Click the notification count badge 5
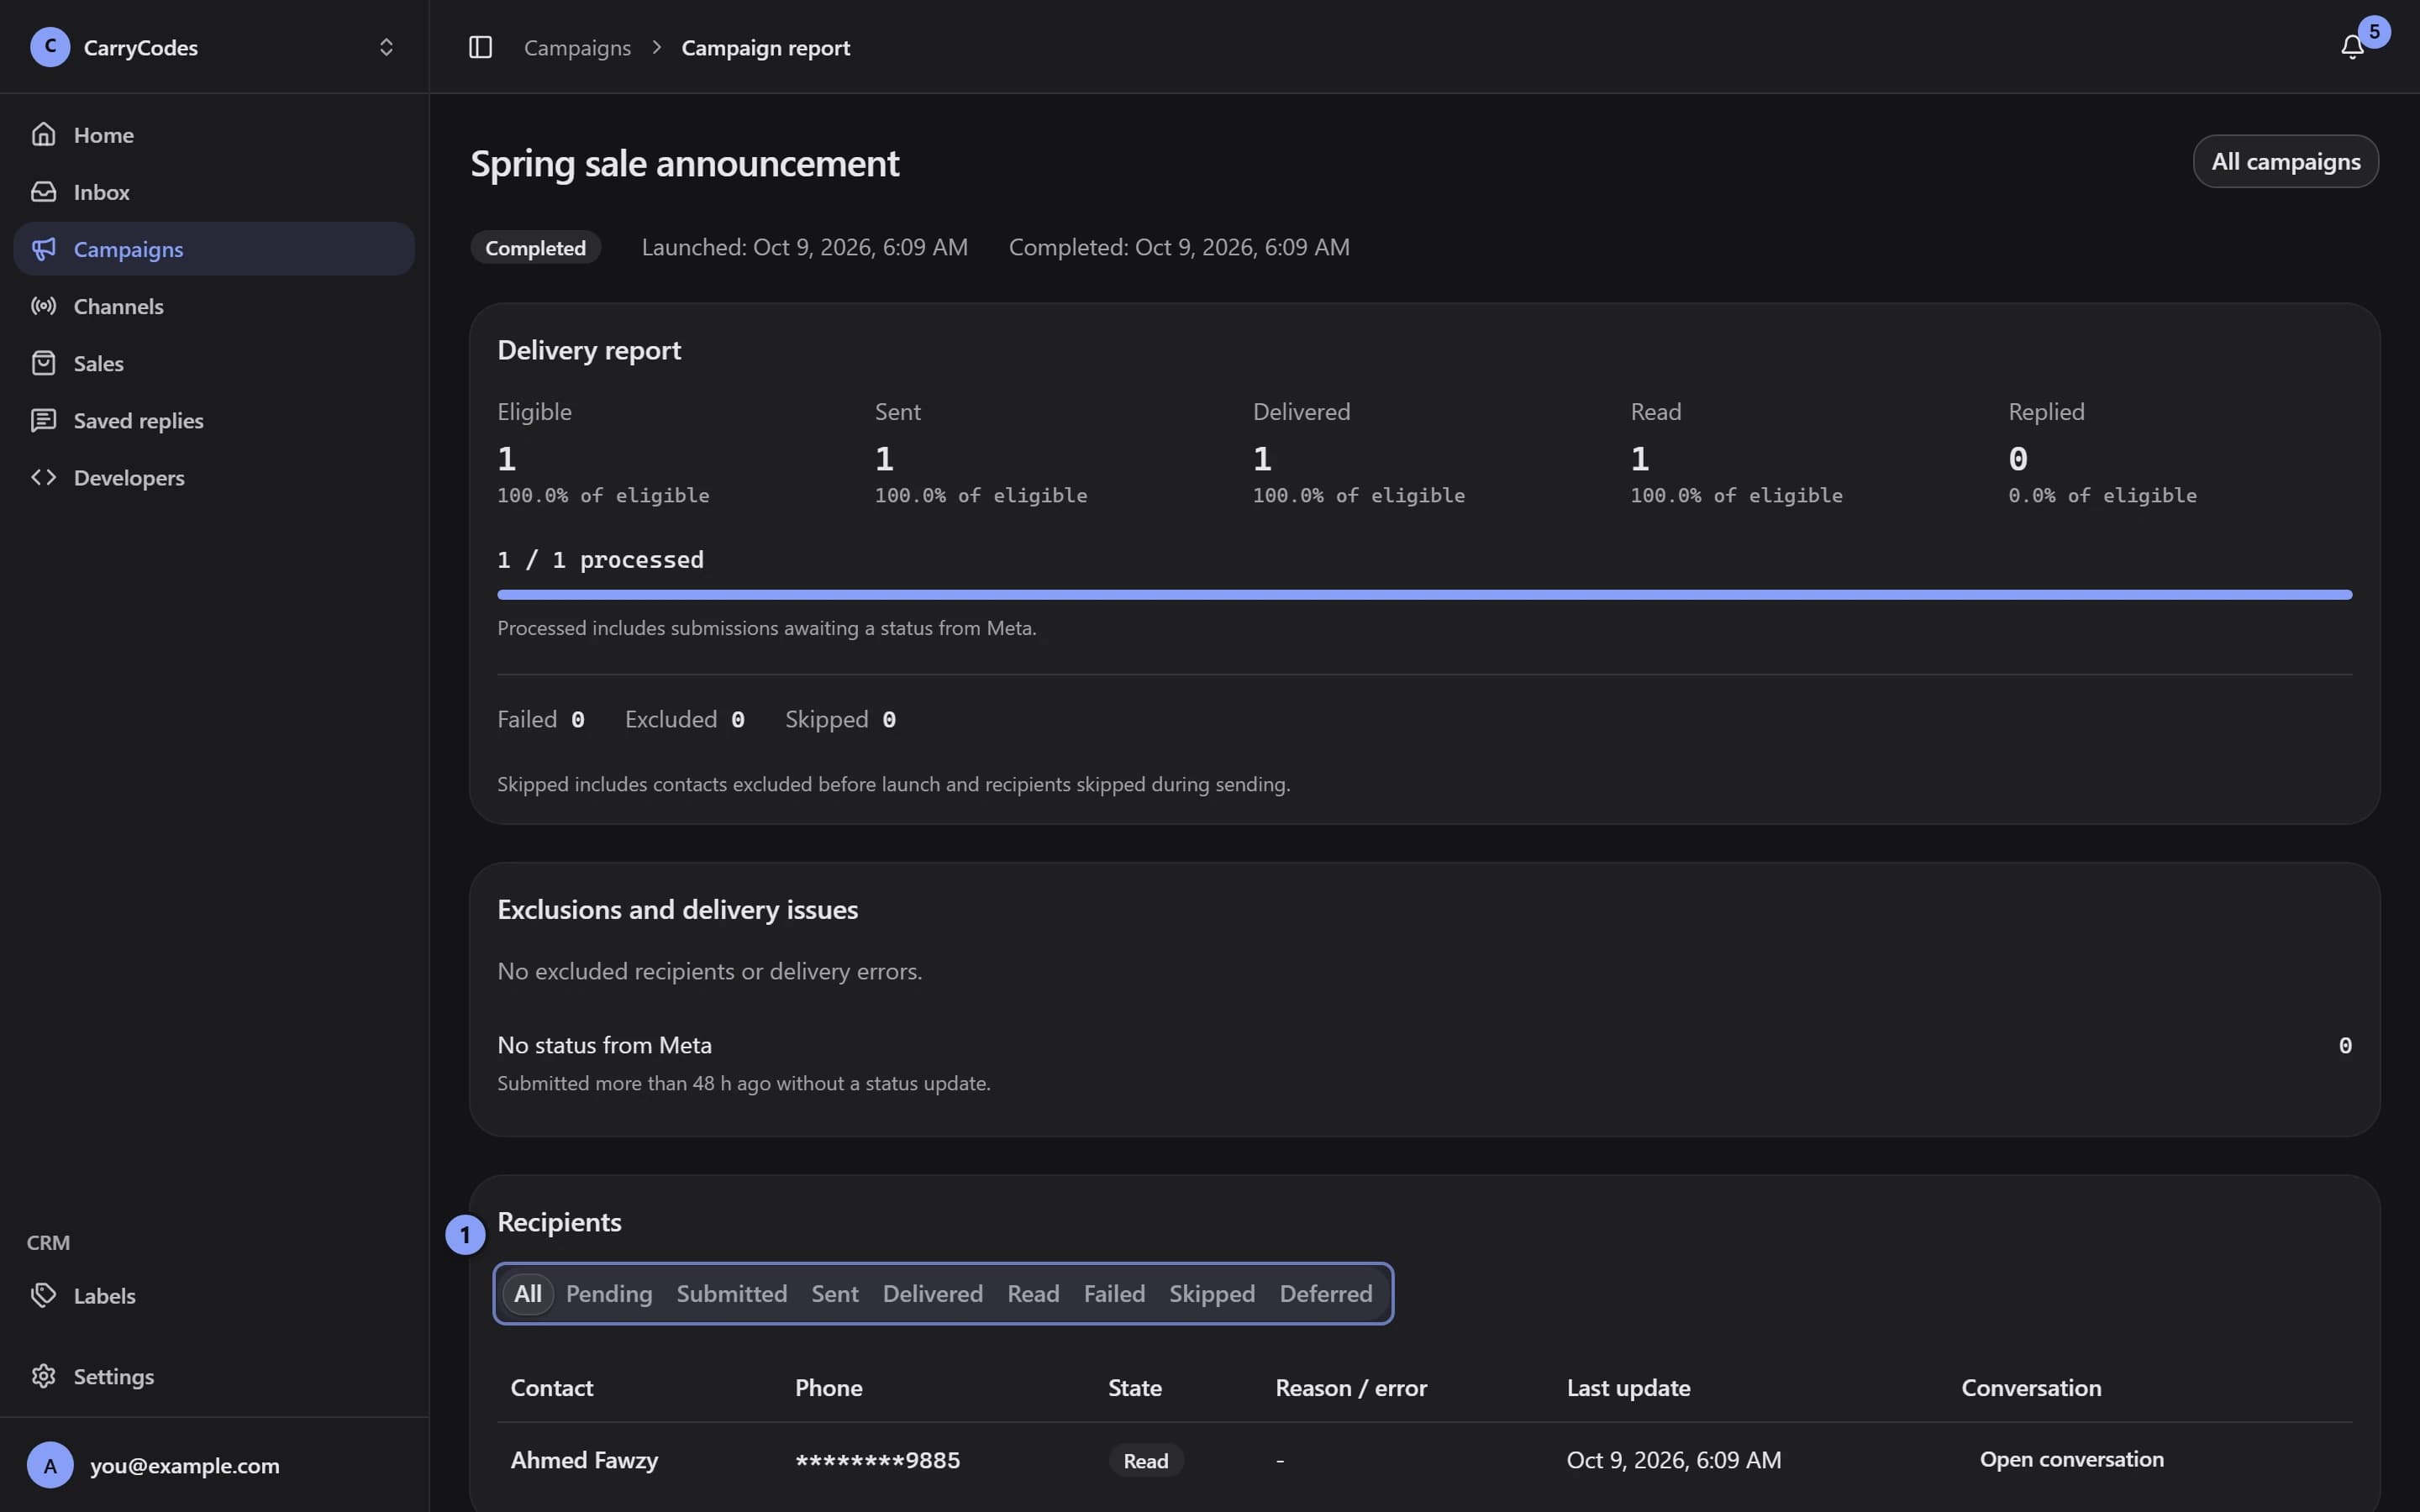The width and height of the screenshot is (2420, 1512). [2374, 31]
